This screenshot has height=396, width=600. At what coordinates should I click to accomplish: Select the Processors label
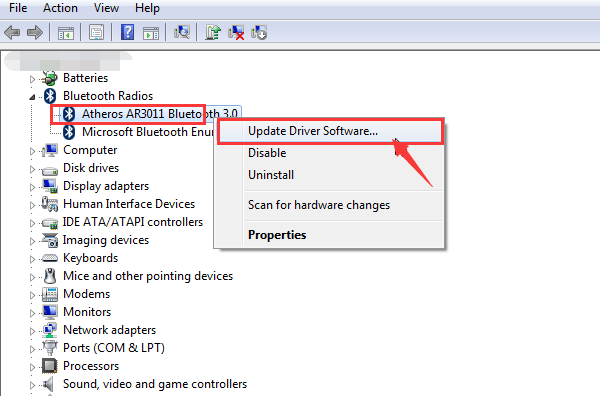click(x=91, y=366)
